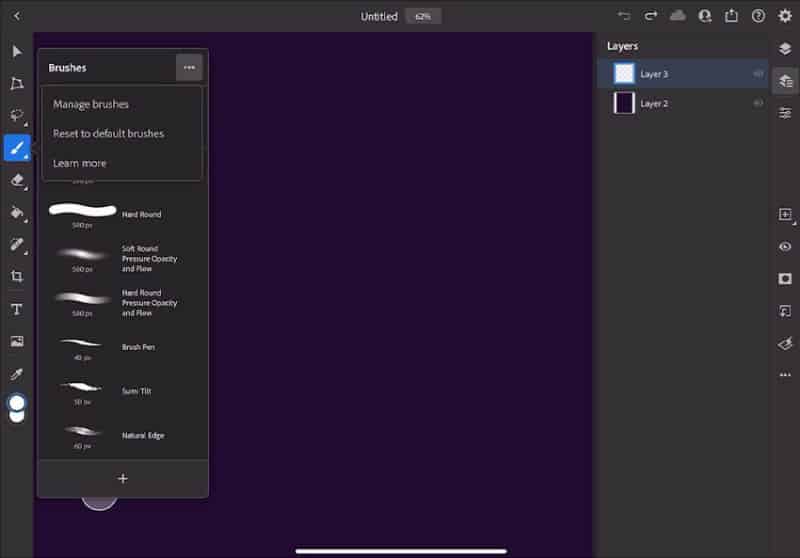Select the Transform tool
This screenshot has width=800, height=558.
[17, 84]
